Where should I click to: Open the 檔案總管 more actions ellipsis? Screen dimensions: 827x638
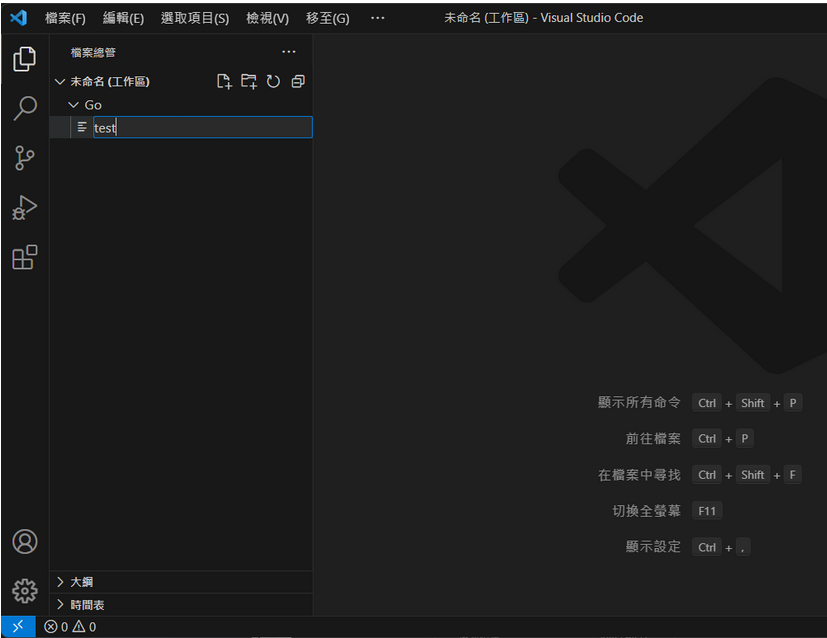pos(289,52)
